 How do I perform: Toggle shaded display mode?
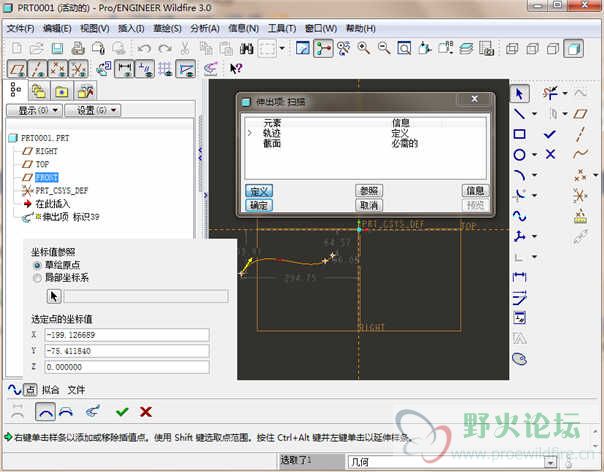point(573,49)
